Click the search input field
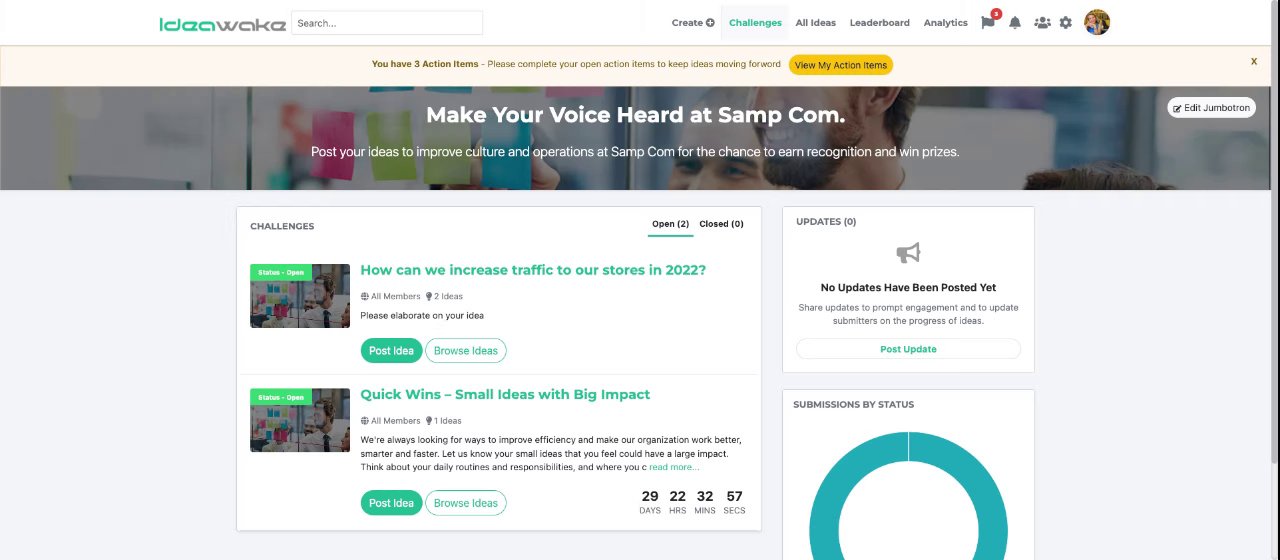This screenshot has width=1280, height=560. (x=387, y=23)
